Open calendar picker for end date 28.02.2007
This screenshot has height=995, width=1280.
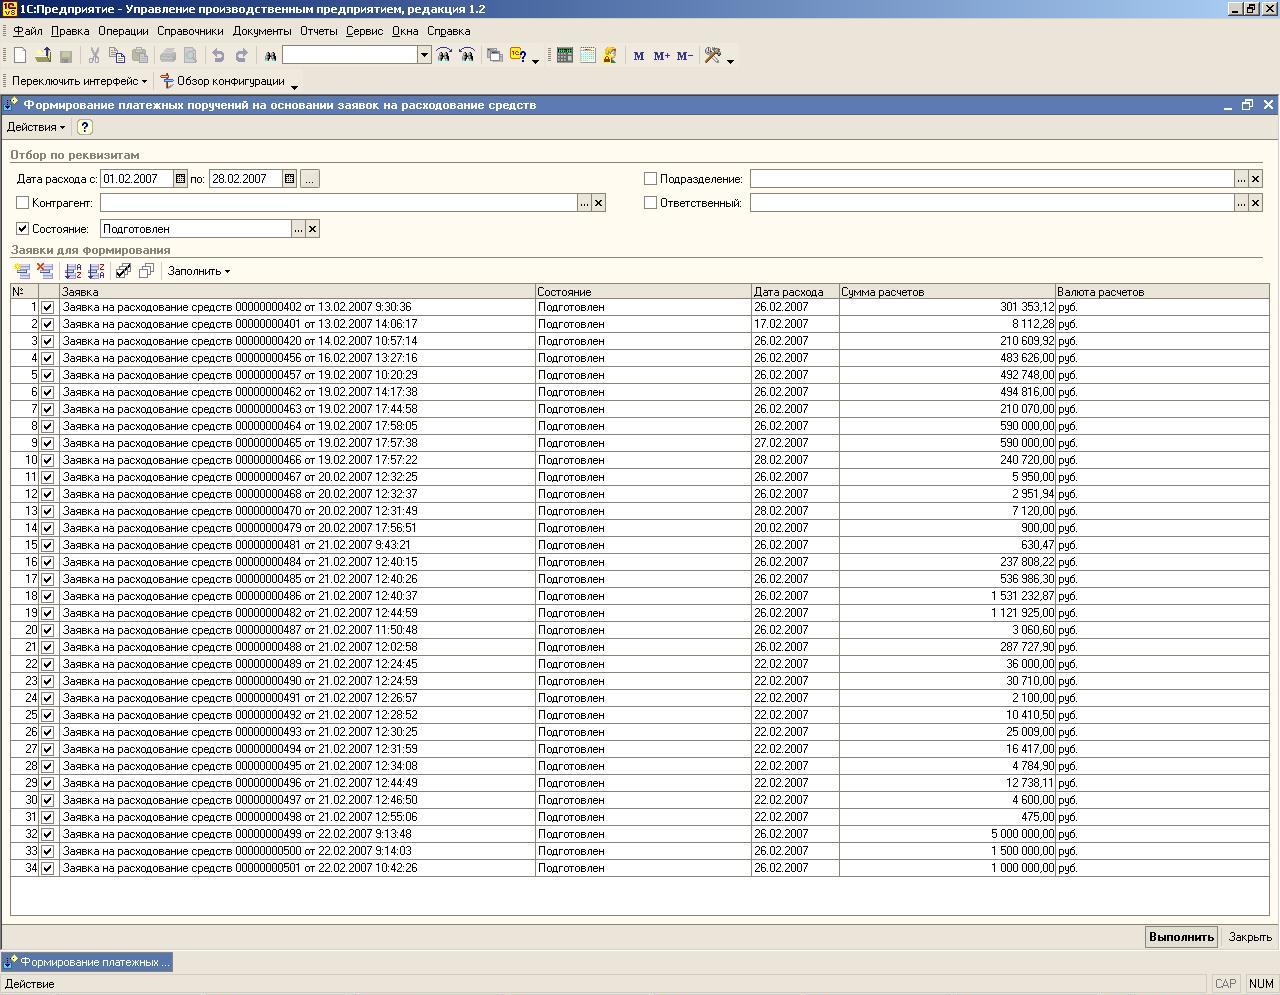pyautogui.click(x=289, y=179)
